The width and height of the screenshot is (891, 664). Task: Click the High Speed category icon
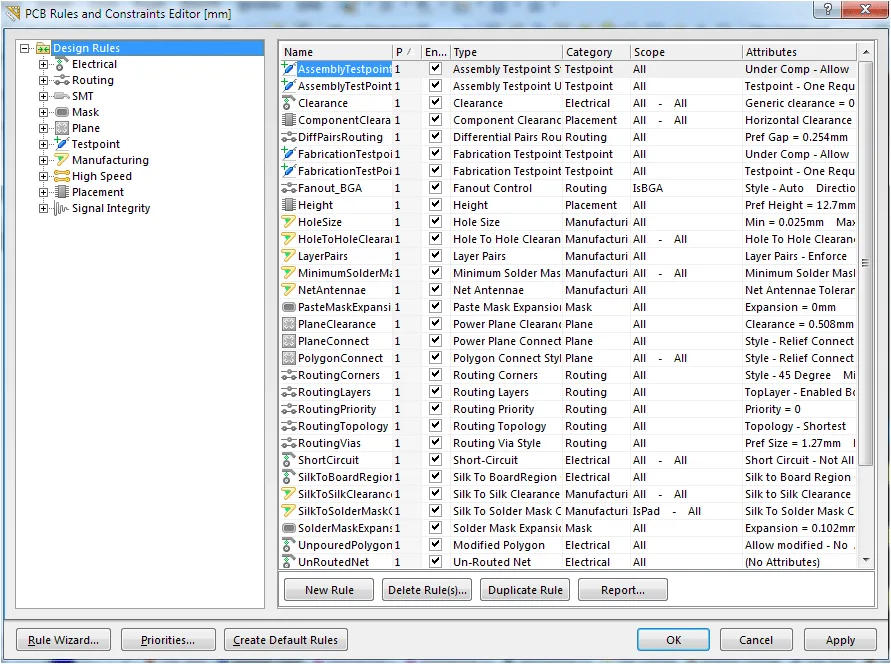(x=61, y=176)
